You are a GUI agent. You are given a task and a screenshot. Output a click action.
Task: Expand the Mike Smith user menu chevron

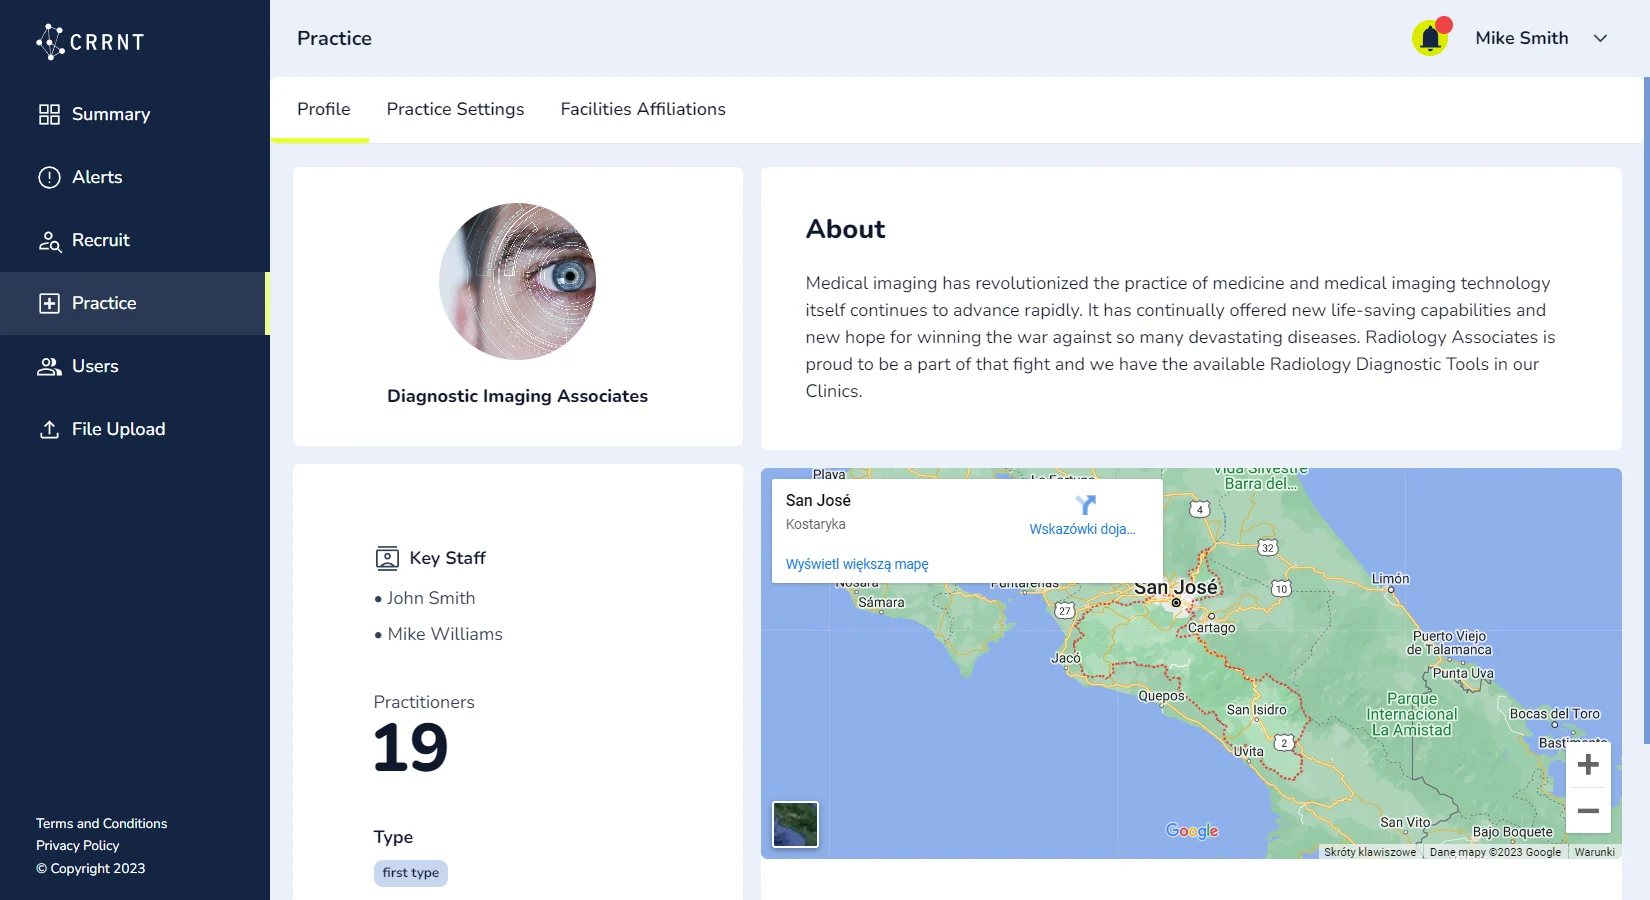point(1600,38)
